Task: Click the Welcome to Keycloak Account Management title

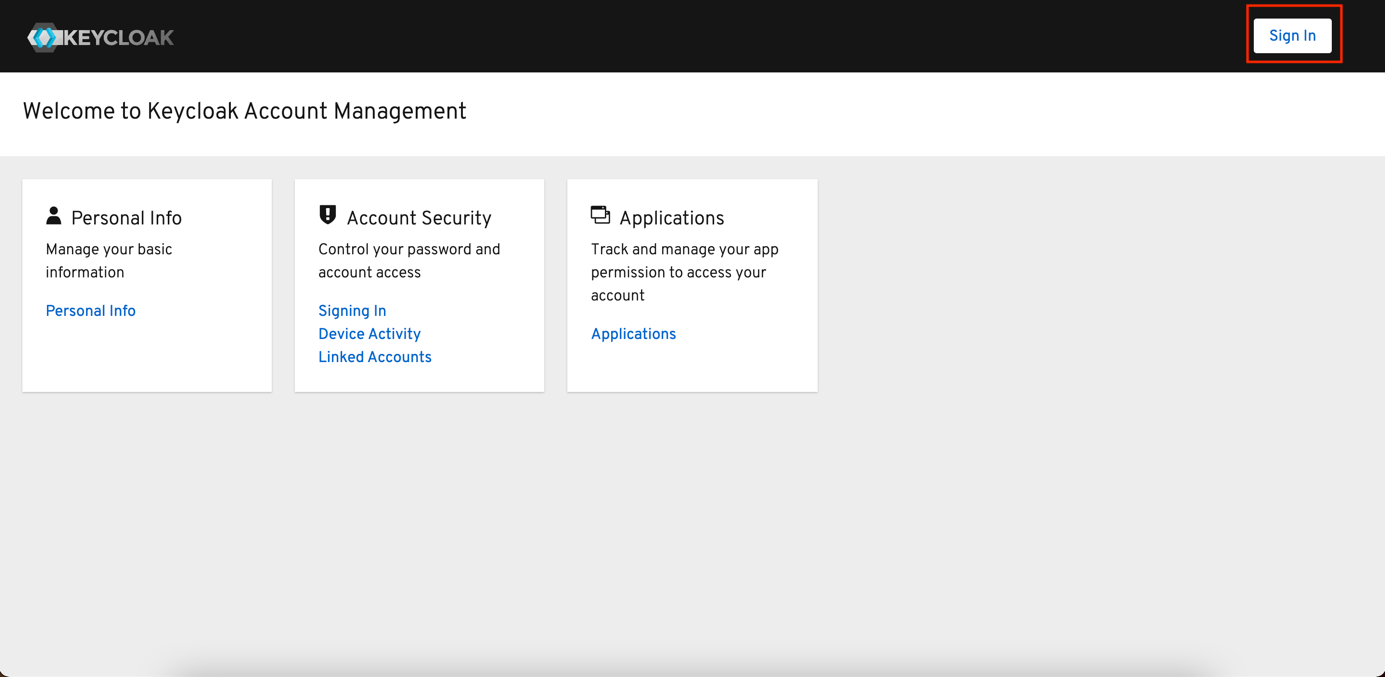Action: [244, 111]
